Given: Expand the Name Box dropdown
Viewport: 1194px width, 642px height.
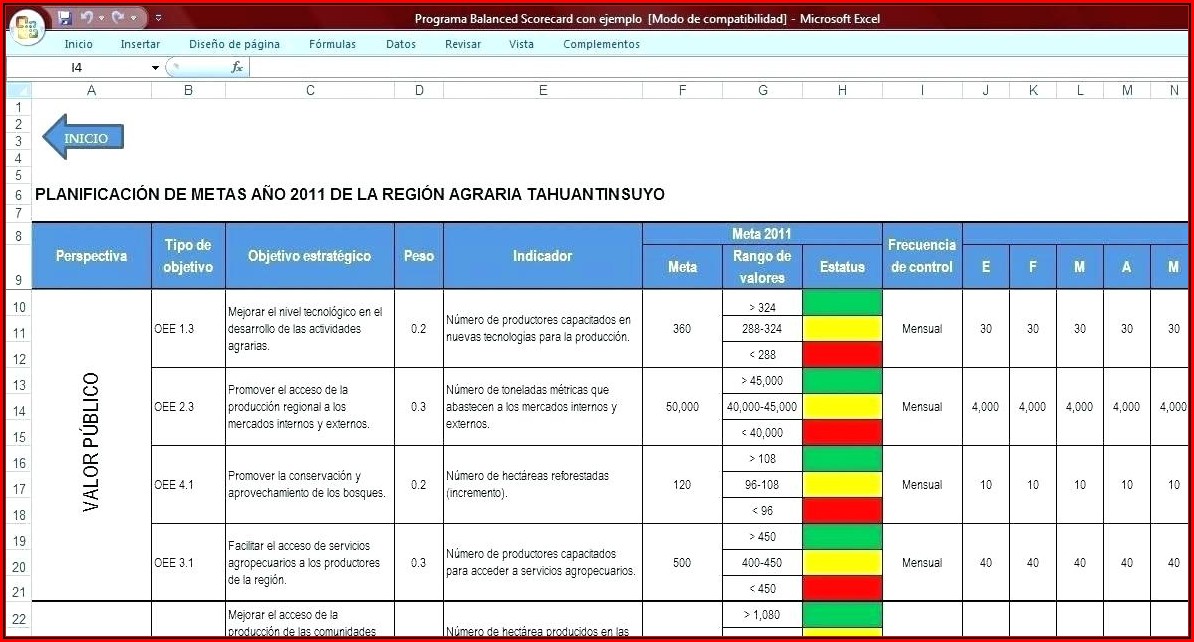Looking at the screenshot, I should [x=155, y=68].
